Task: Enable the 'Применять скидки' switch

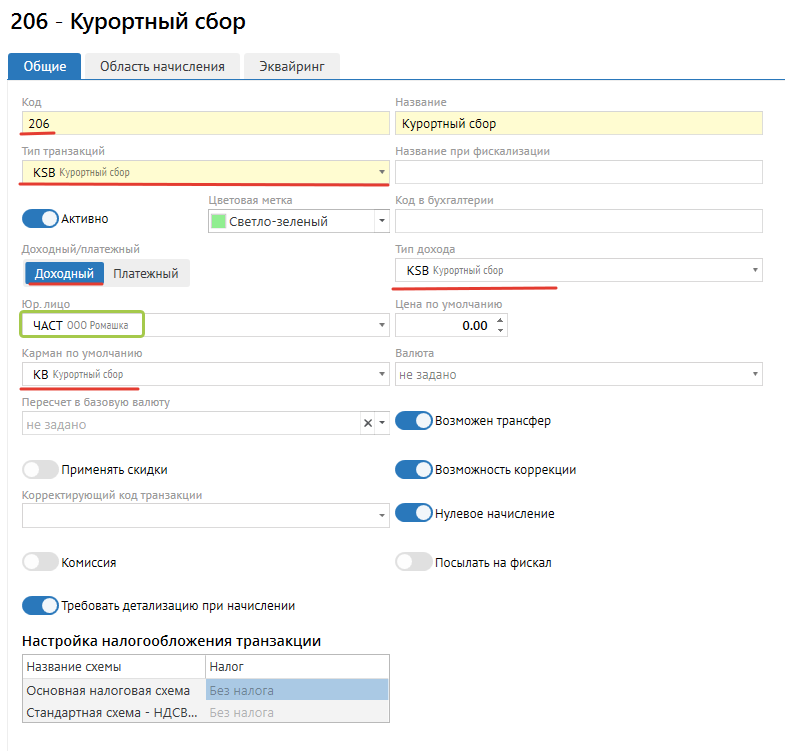Action: pyautogui.click(x=40, y=469)
